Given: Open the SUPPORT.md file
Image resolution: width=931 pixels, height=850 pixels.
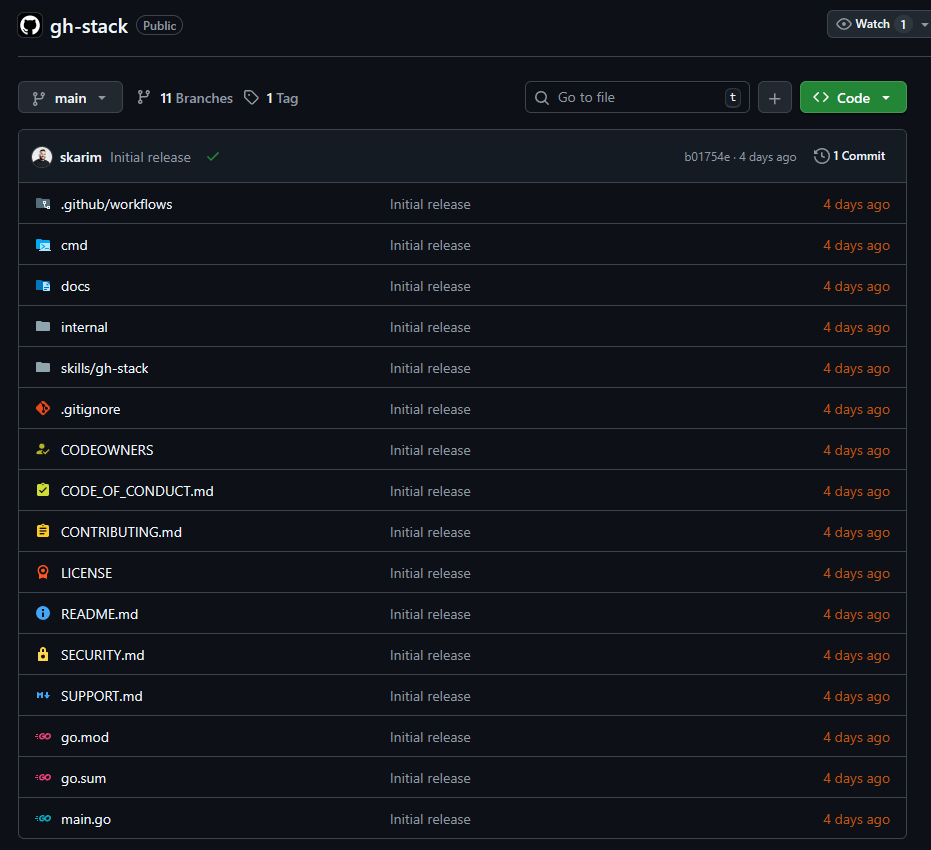Looking at the screenshot, I should pyautogui.click(x=102, y=696).
